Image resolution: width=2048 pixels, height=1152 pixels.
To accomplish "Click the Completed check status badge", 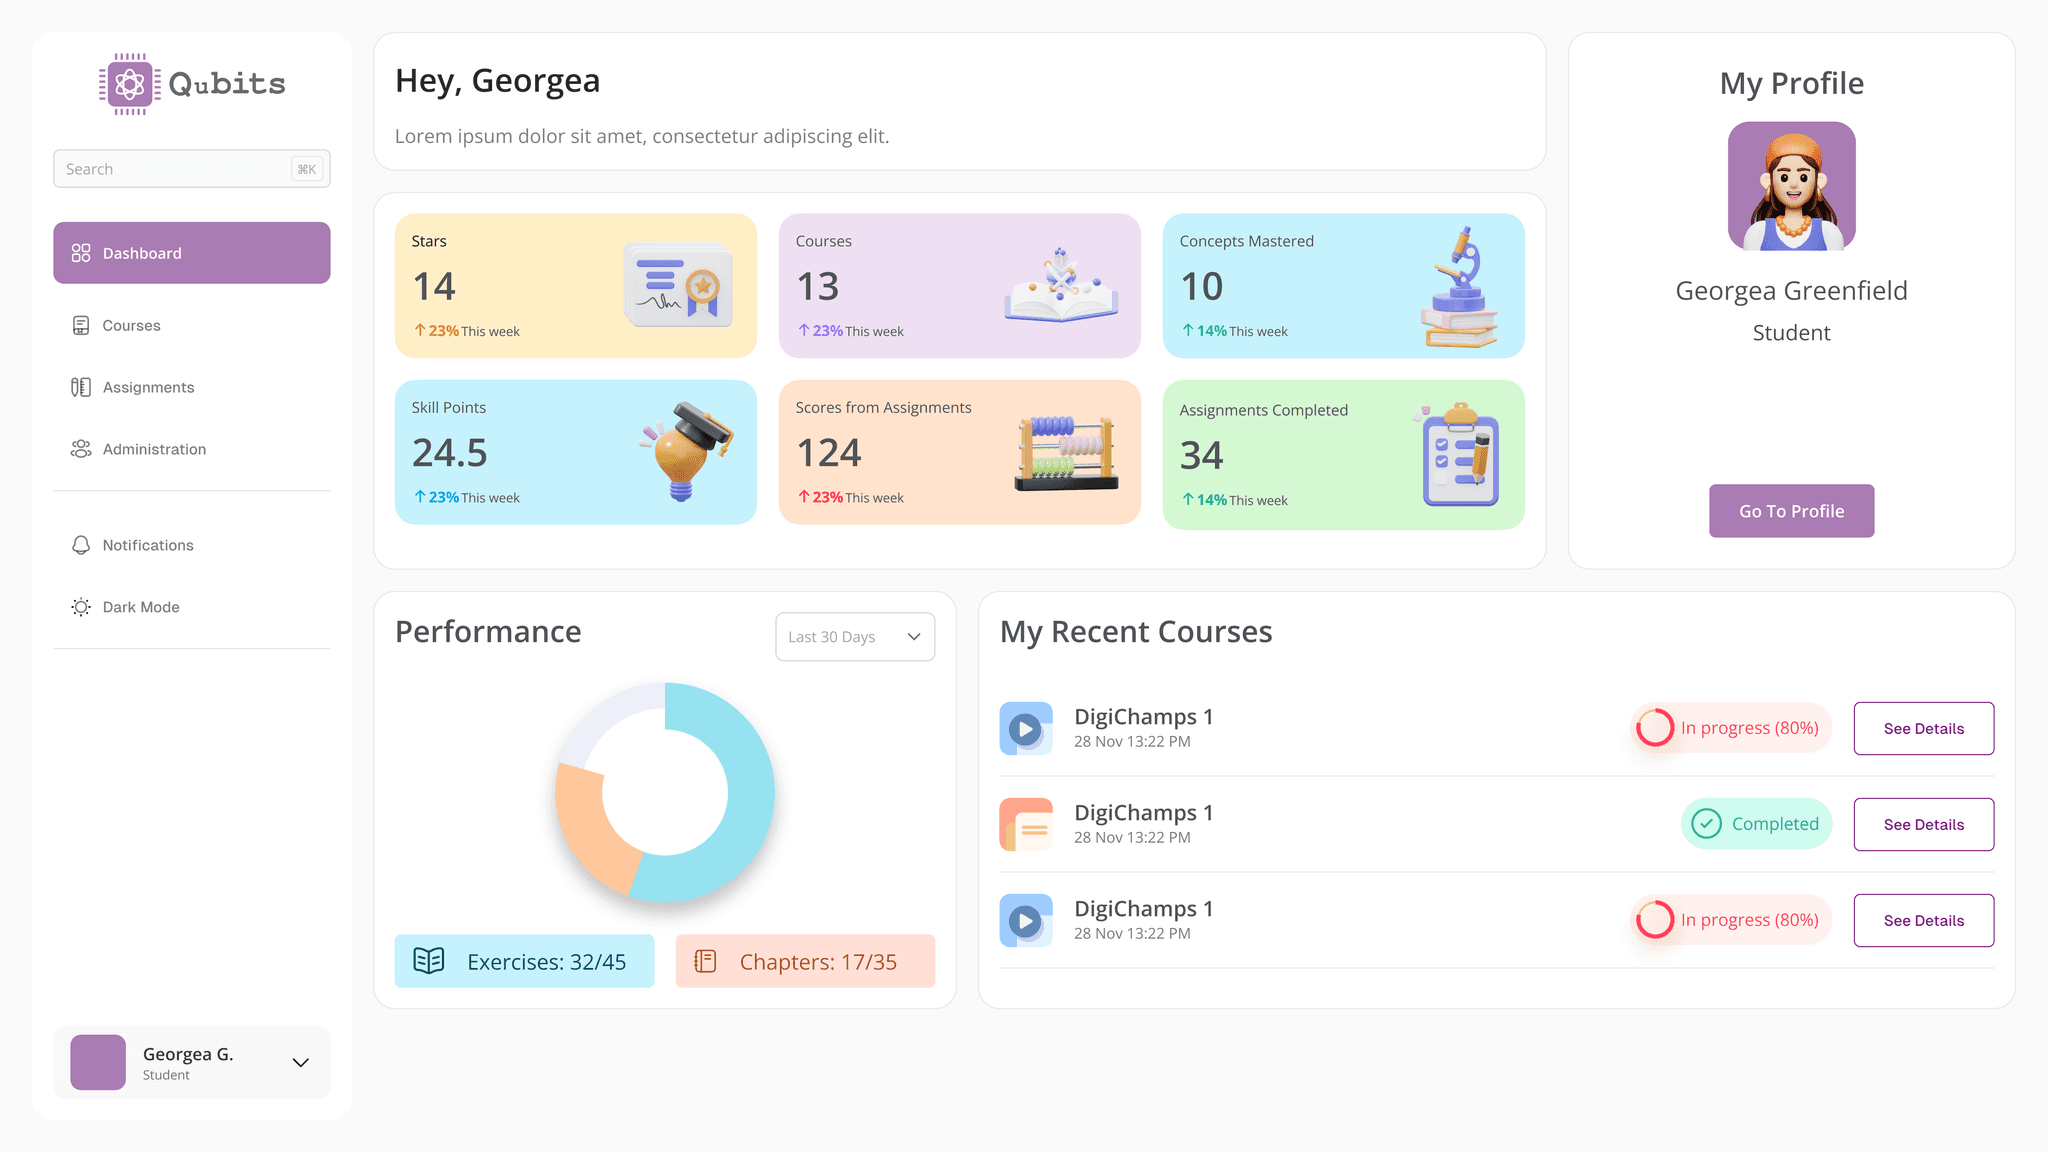I will [x=1756, y=824].
